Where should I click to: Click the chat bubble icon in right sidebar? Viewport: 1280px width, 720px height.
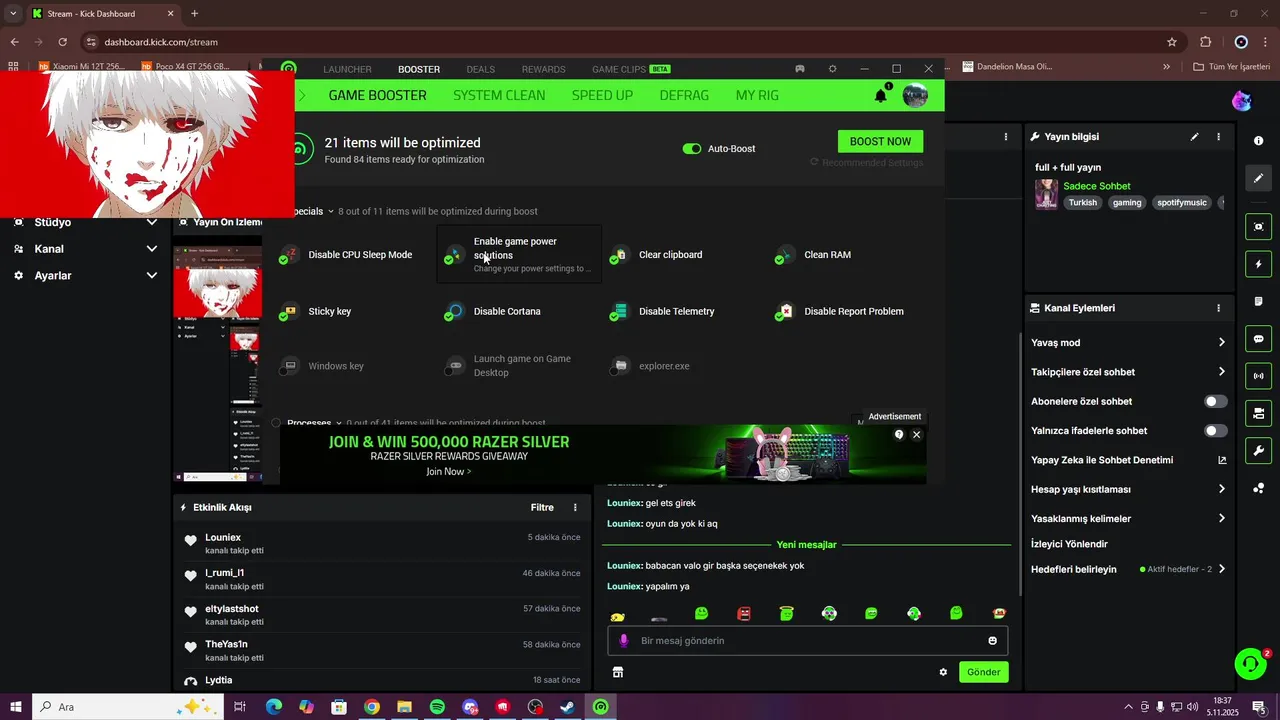[1259, 339]
